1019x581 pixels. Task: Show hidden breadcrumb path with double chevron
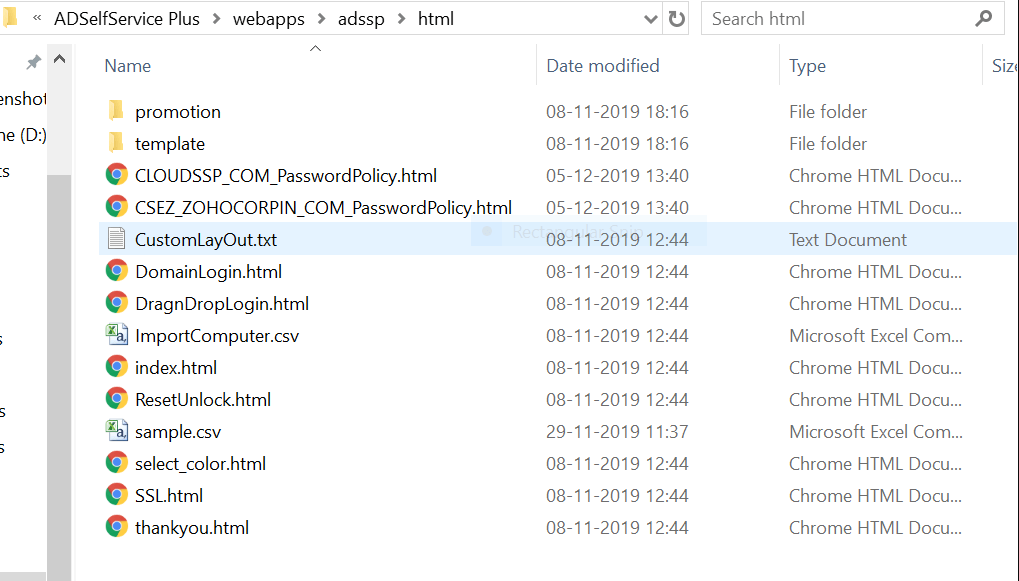(37, 18)
